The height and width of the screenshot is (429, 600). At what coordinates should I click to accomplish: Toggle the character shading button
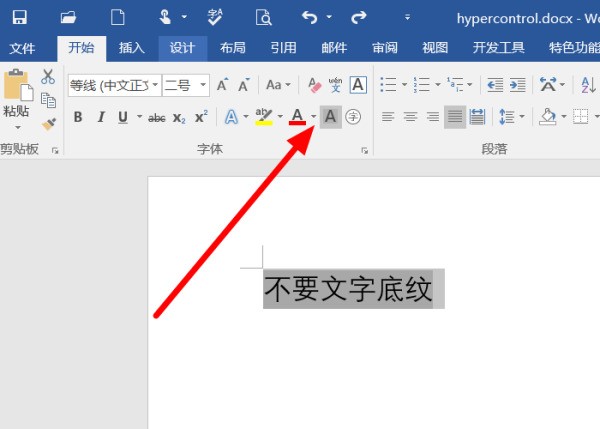[330, 117]
